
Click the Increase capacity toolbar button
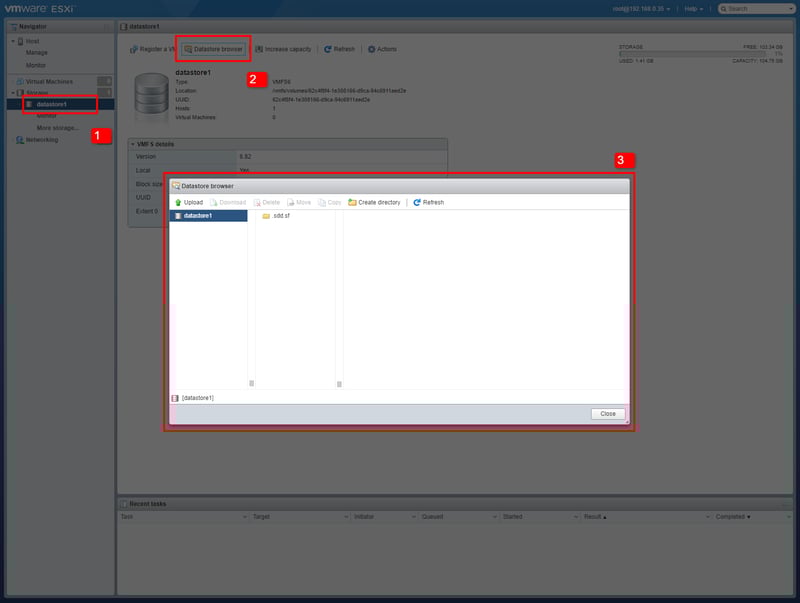pos(285,49)
